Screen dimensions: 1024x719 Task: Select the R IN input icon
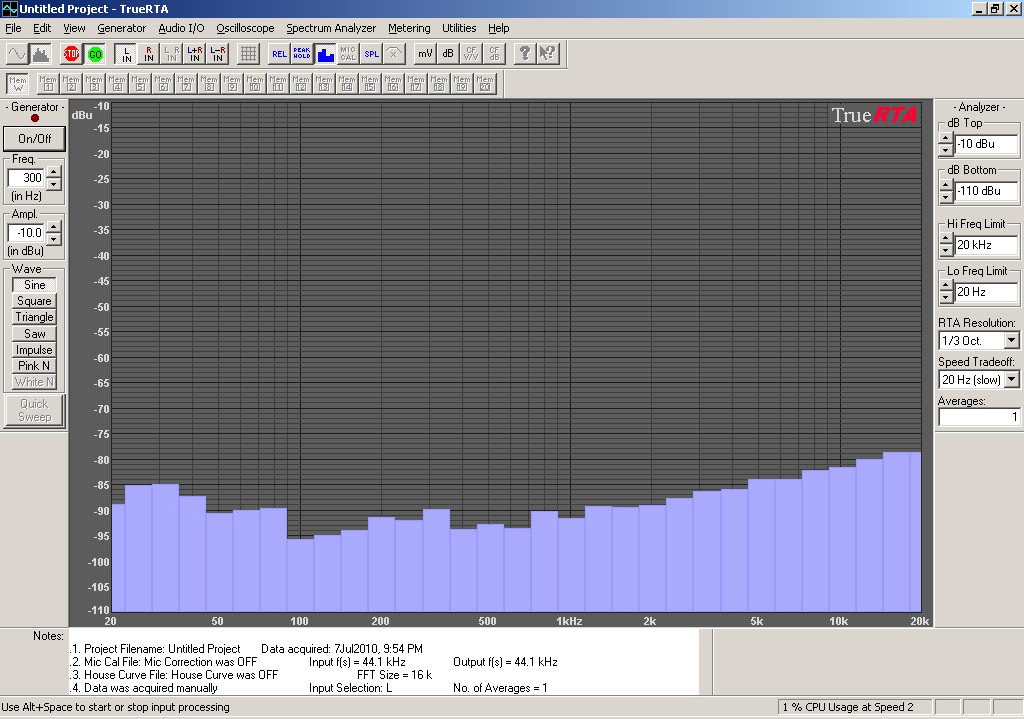149,54
